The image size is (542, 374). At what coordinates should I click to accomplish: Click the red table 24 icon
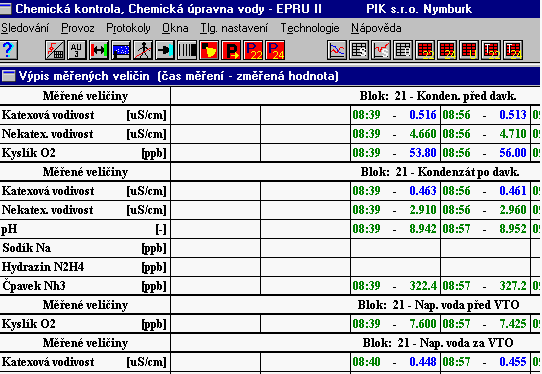click(447, 50)
